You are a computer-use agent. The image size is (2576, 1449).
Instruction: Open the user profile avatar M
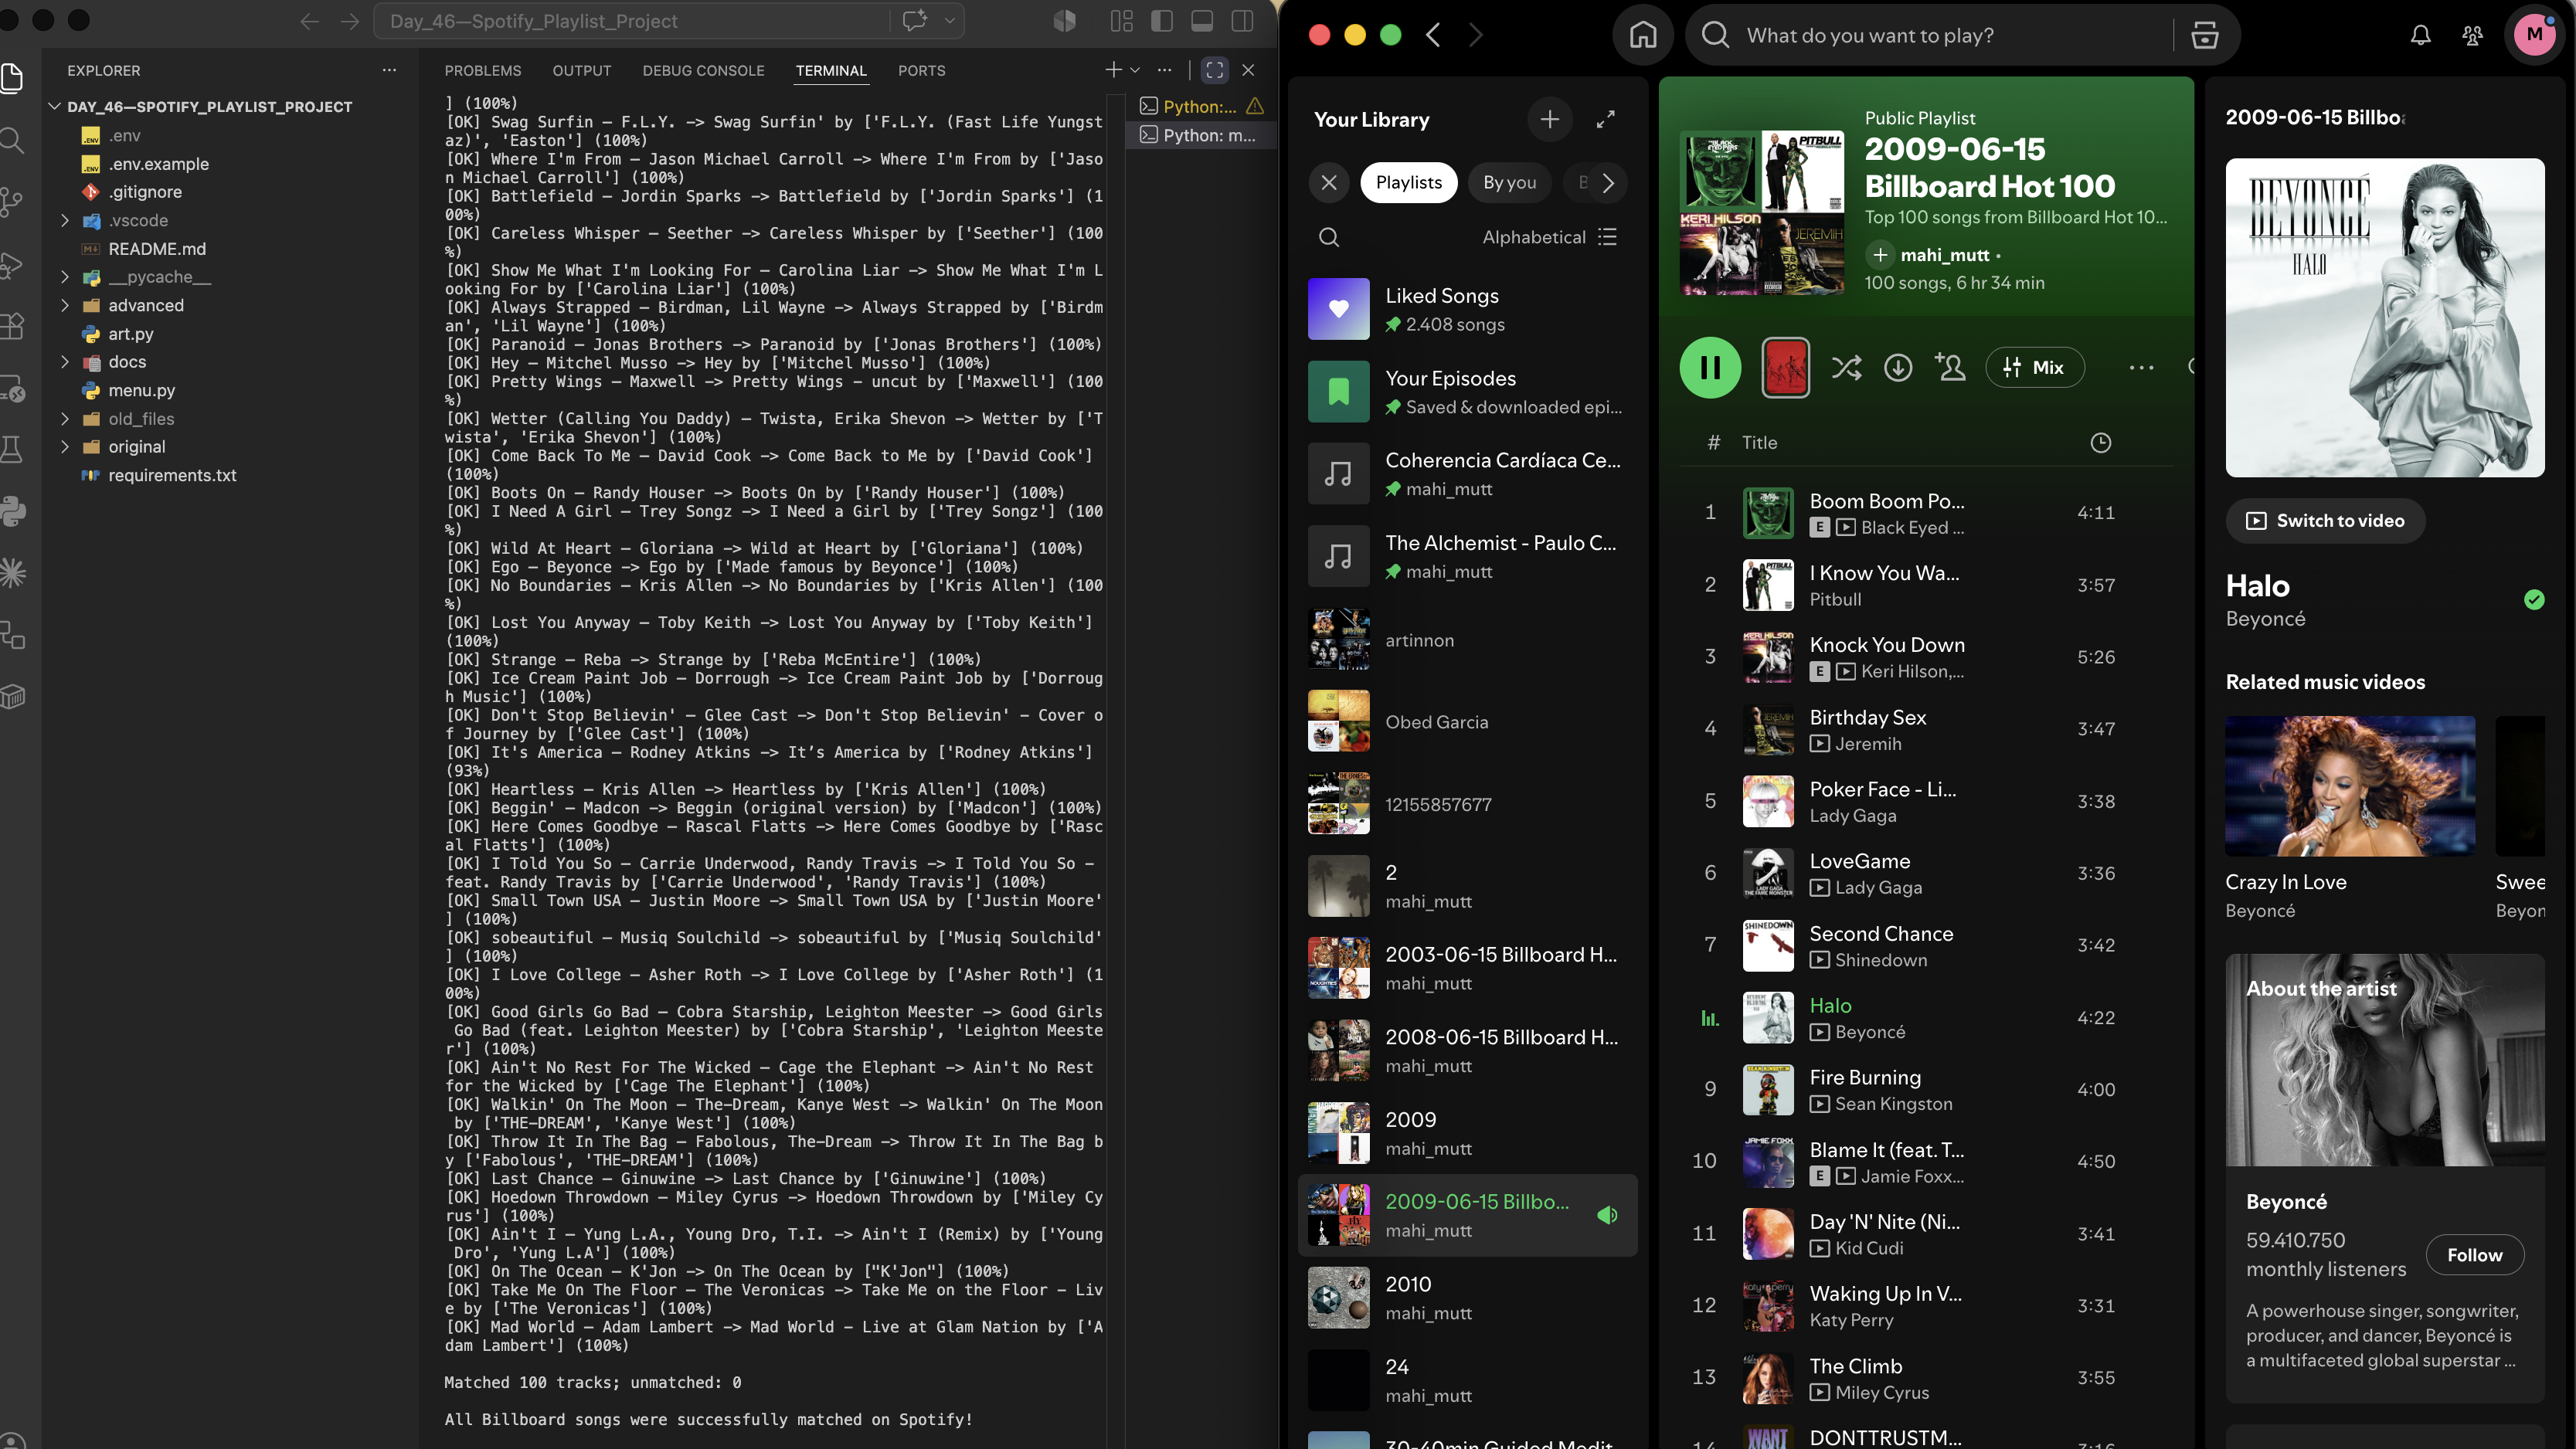click(2534, 35)
